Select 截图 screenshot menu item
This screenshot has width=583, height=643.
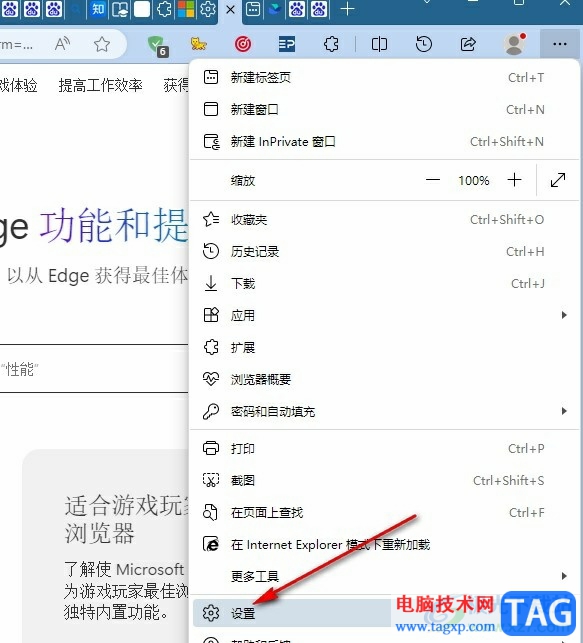click(x=384, y=480)
